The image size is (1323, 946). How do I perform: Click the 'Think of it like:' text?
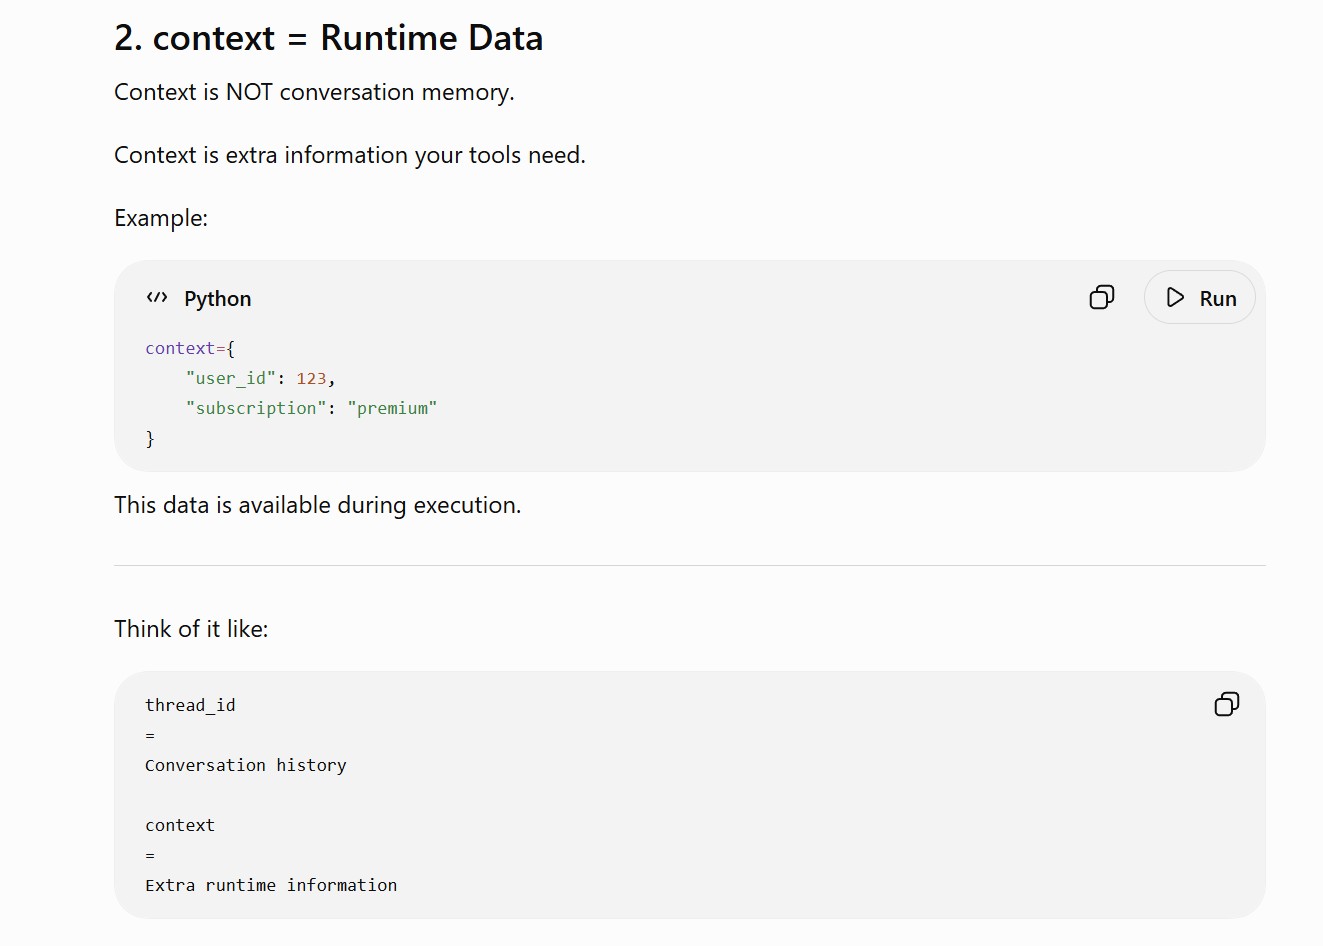191,629
